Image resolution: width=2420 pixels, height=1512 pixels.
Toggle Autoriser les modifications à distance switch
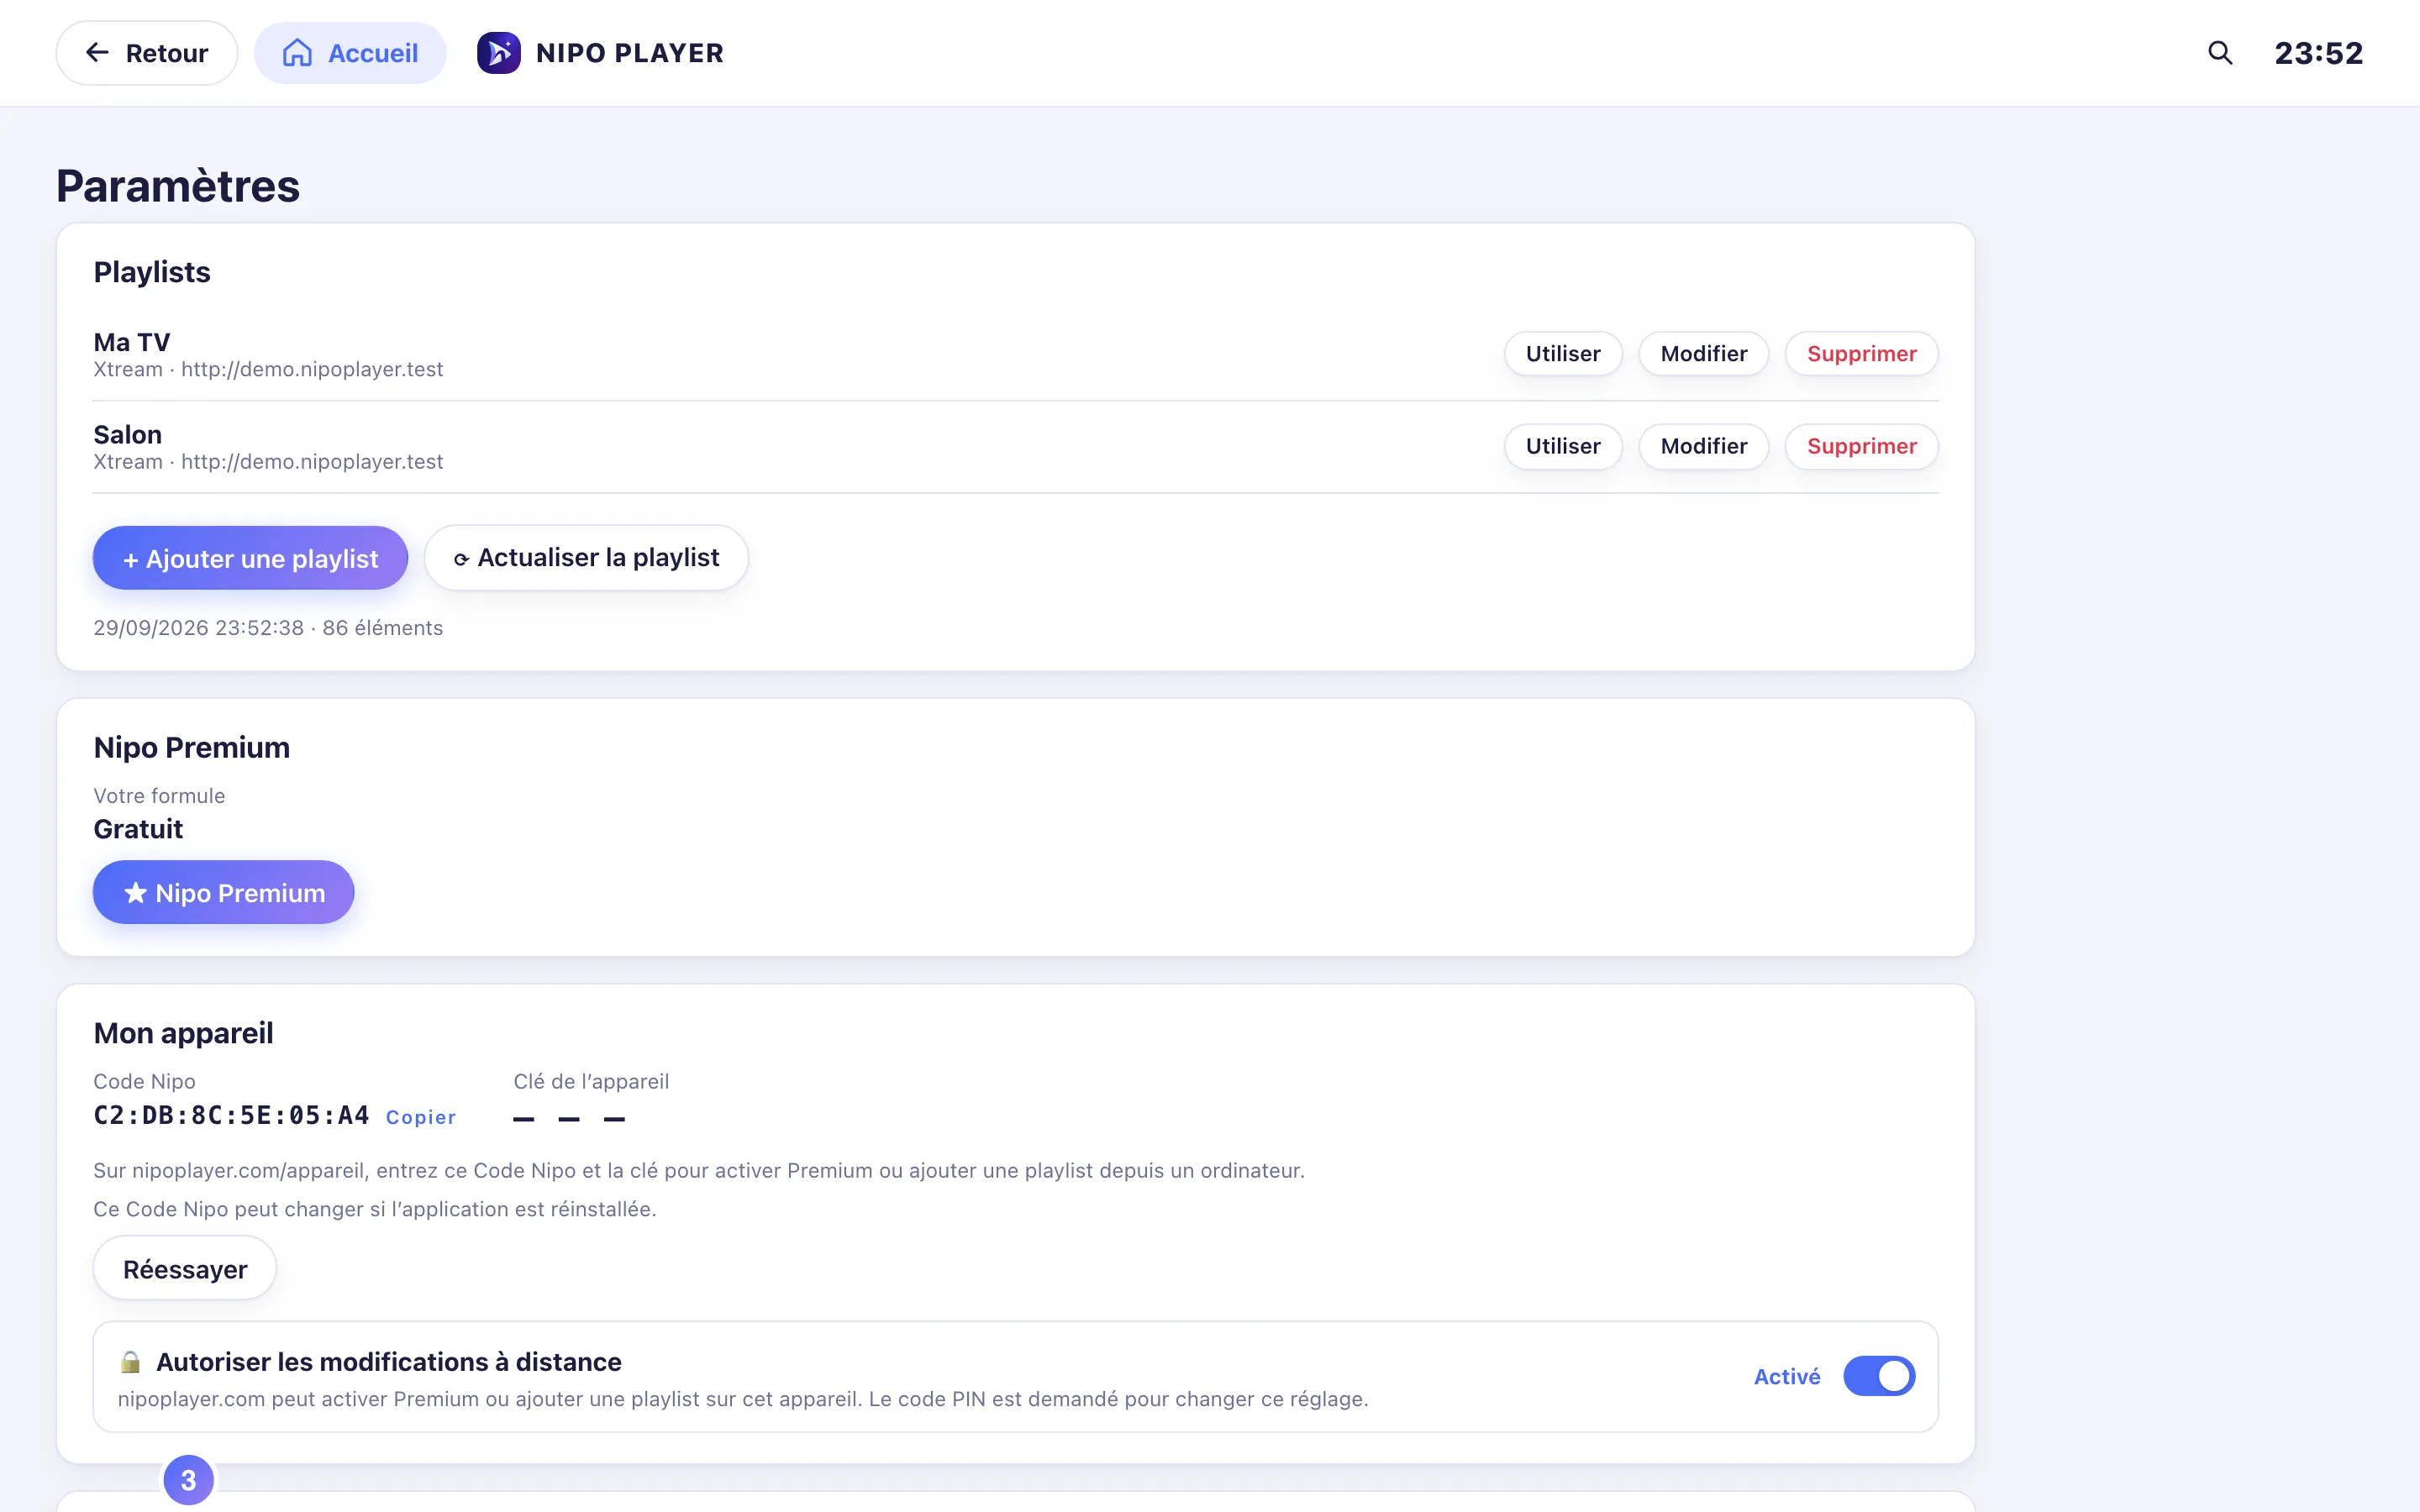click(x=1879, y=1376)
